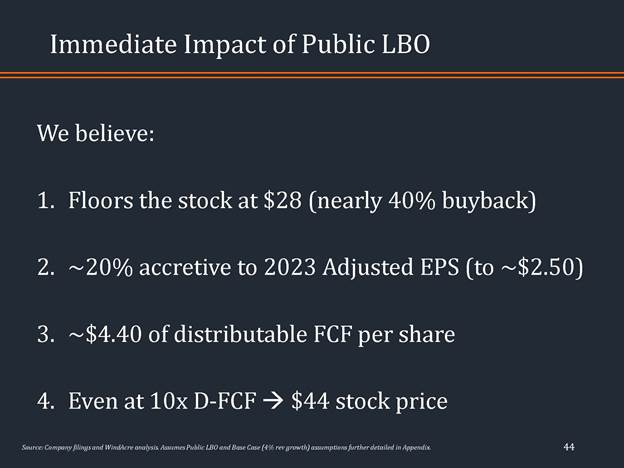Click the orange divider line under the title

pos(312,75)
